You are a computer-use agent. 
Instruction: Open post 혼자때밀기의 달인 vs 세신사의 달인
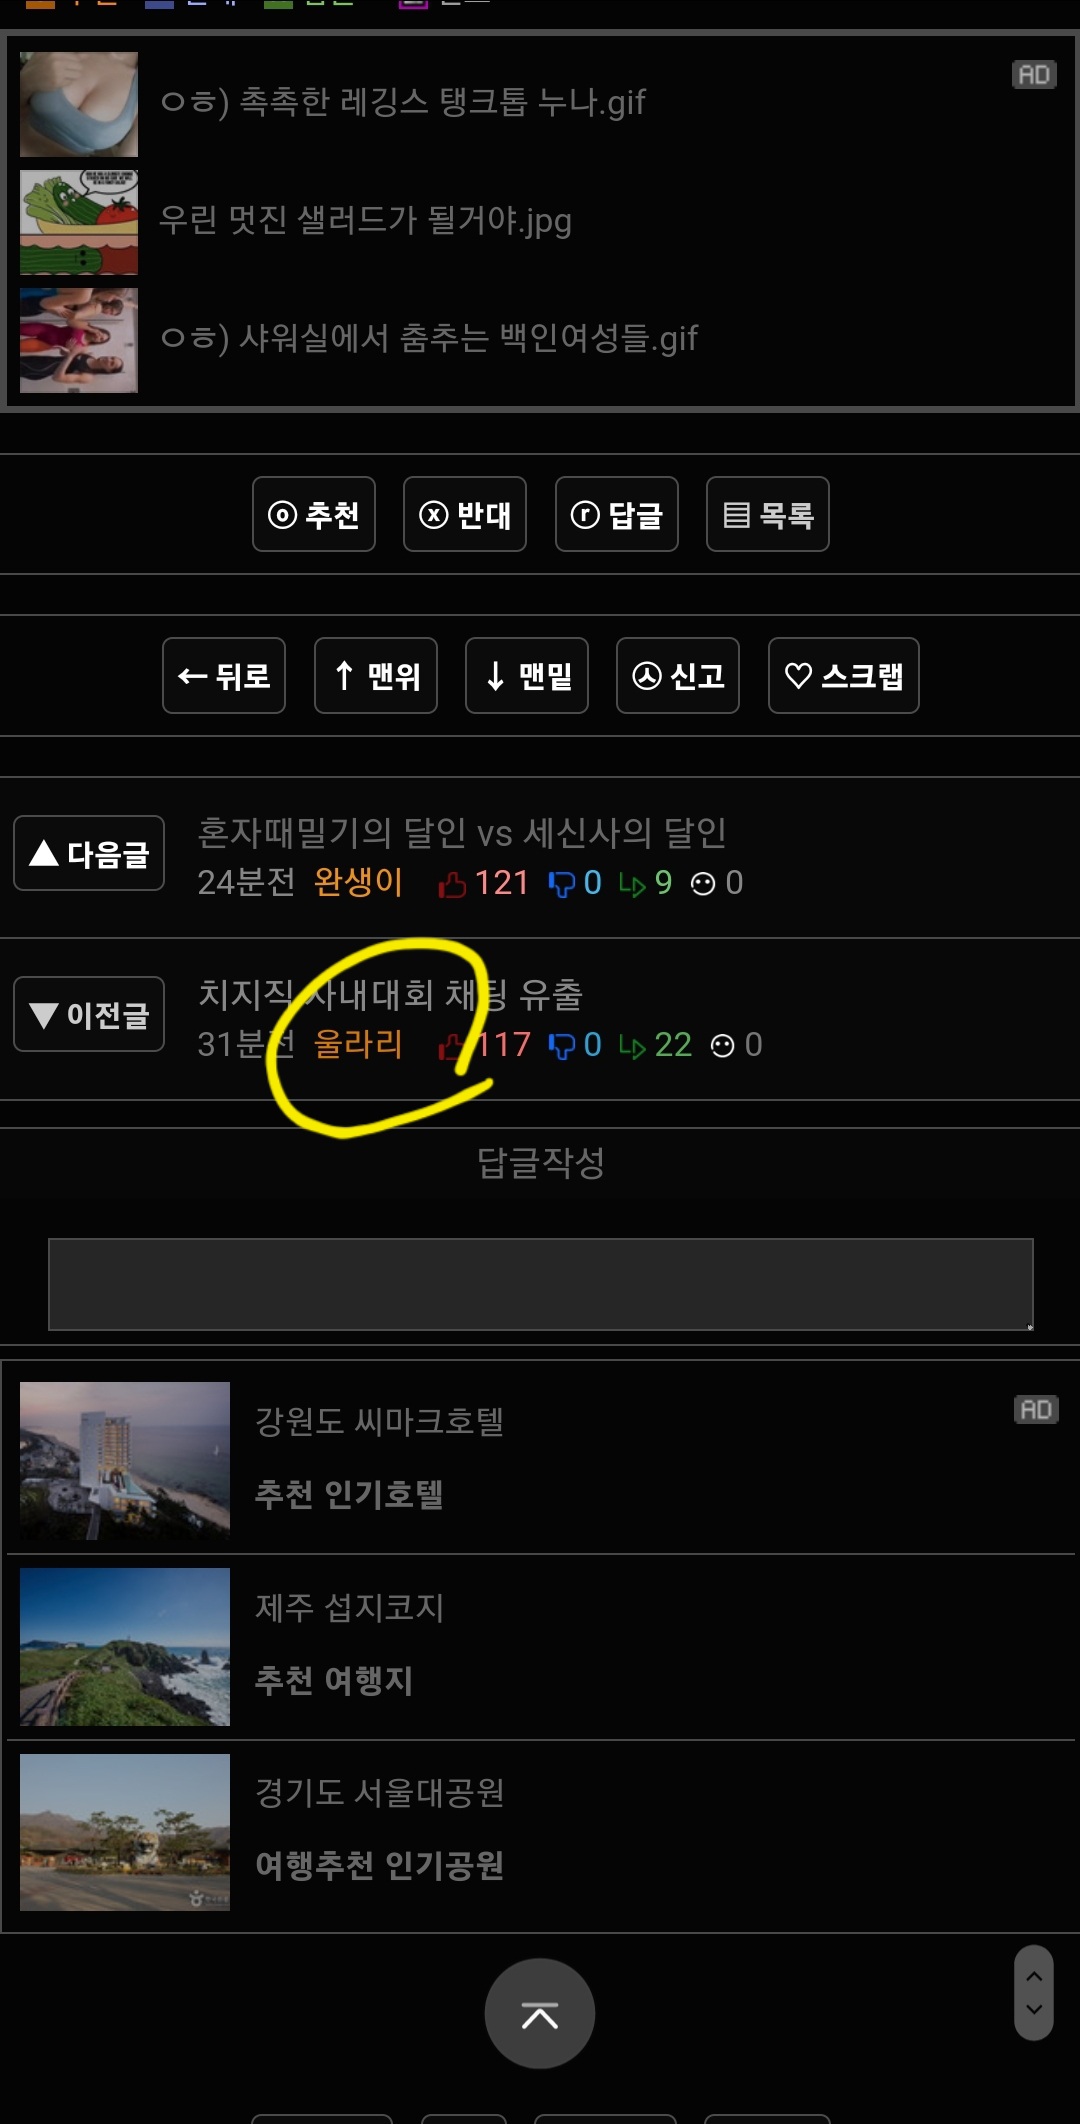point(462,832)
